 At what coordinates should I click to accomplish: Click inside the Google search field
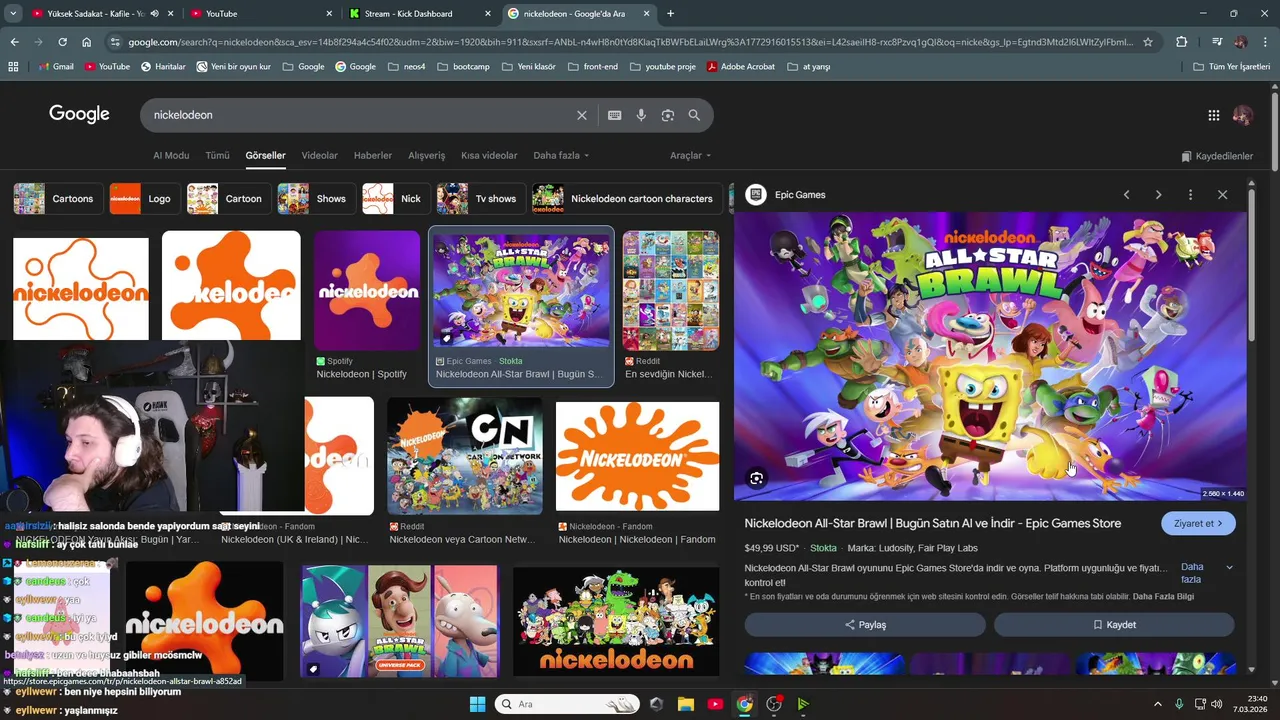point(360,115)
